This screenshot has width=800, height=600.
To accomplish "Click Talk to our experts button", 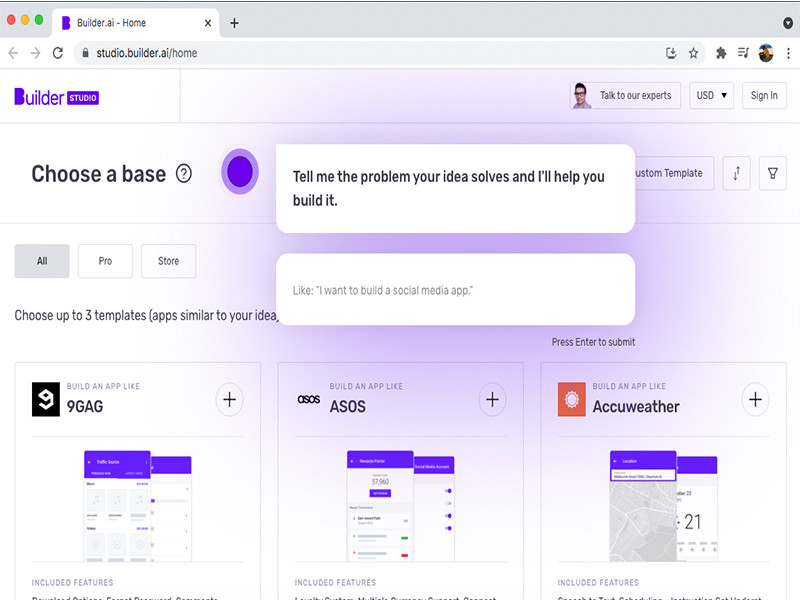I will (x=626, y=95).
